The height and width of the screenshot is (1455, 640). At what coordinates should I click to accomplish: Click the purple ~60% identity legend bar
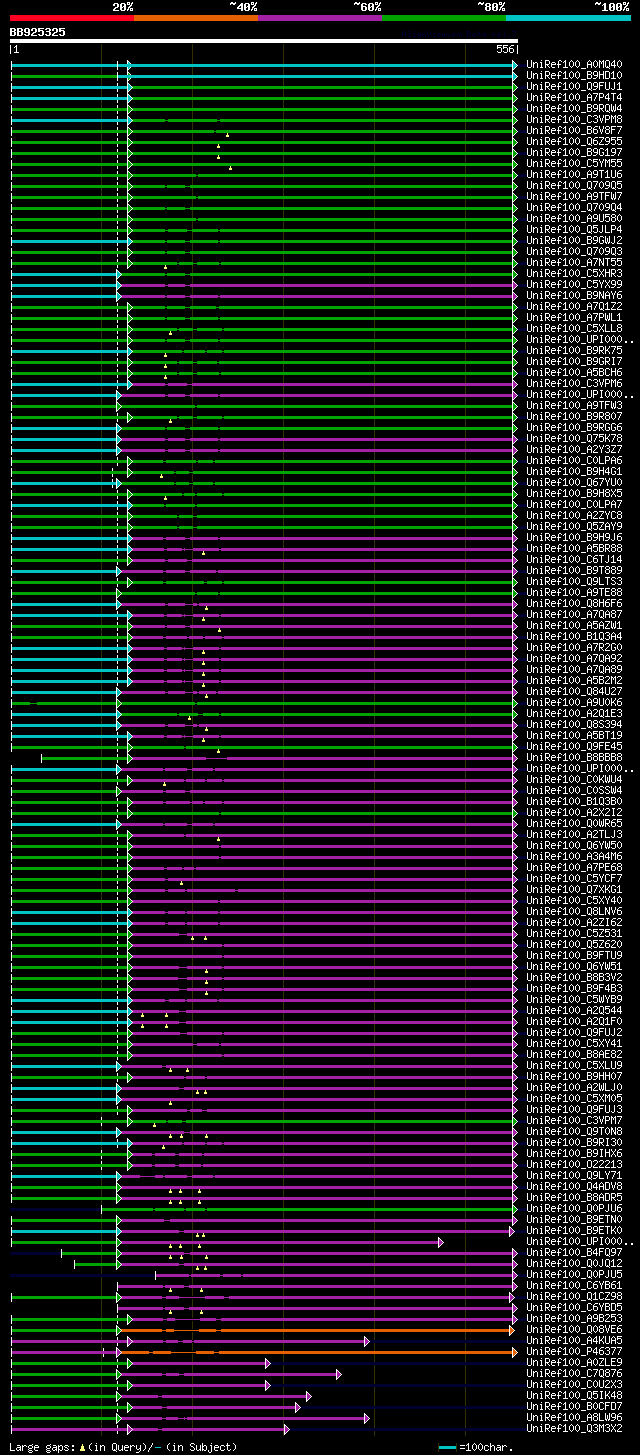click(320, 18)
